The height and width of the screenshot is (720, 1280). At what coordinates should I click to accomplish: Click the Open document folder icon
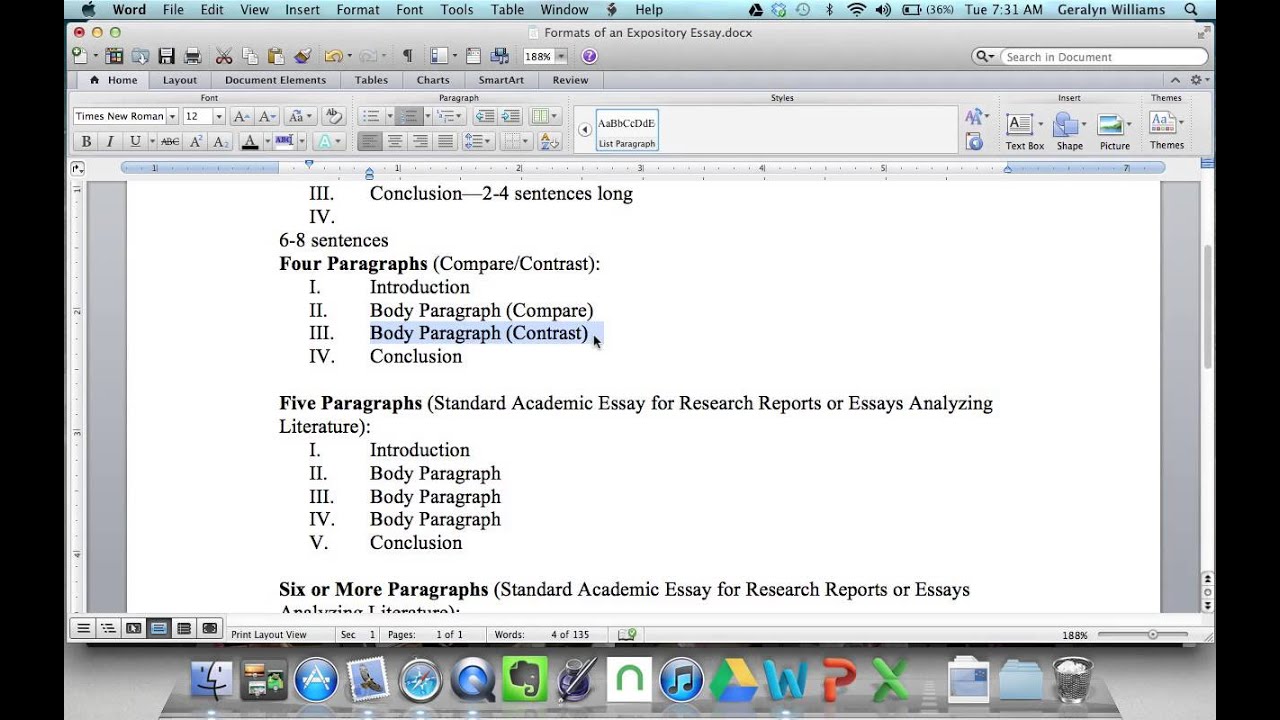pyautogui.click(x=141, y=56)
